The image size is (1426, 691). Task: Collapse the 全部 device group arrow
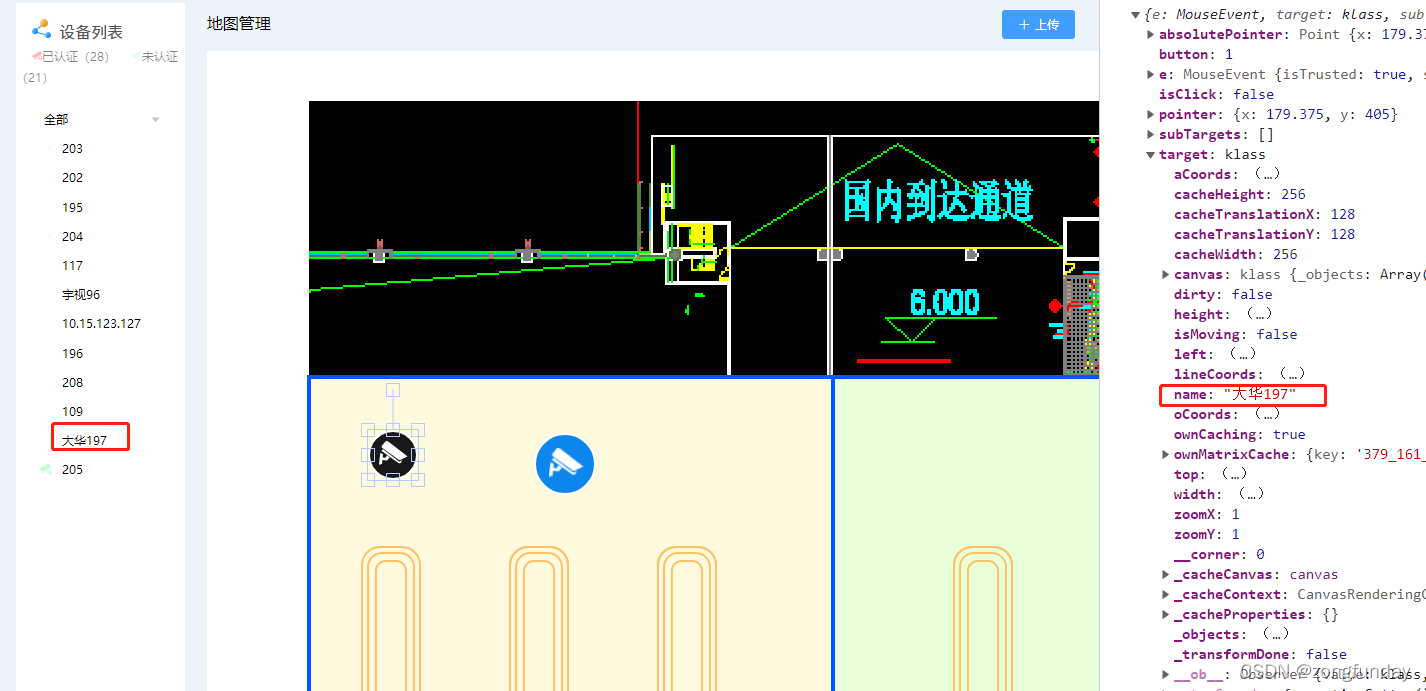[x=155, y=120]
